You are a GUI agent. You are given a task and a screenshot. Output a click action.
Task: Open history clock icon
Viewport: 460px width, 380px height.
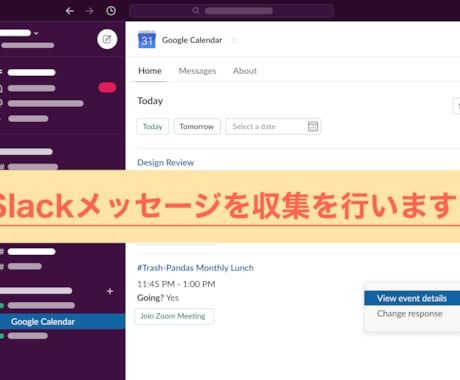coord(111,11)
